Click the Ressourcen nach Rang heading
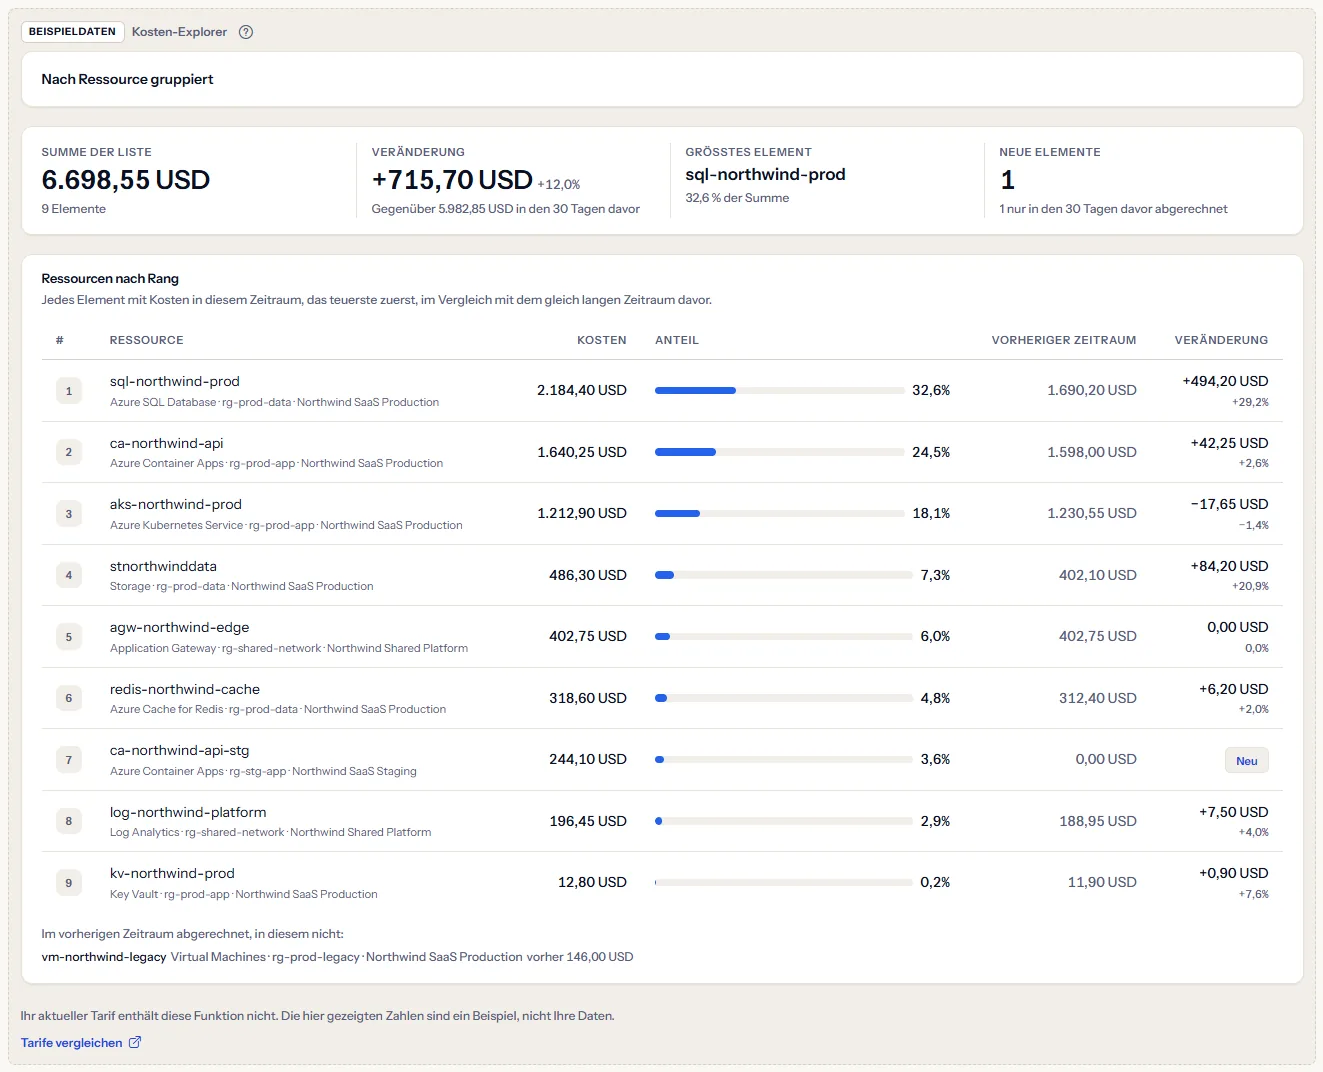Image resolution: width=1323 pixels, height=1072 pixels. (x=110, y=279)
